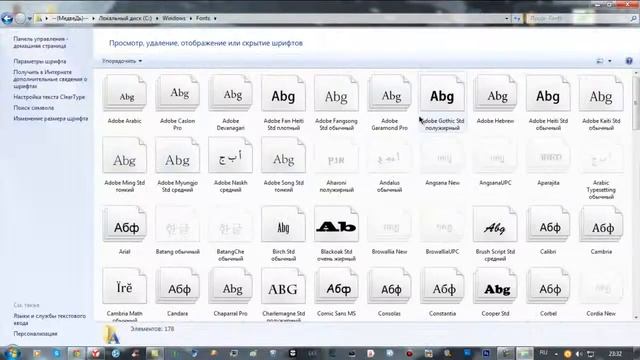The height and width of the screenshot is (360, 640).
Task: Select the Adobe Arabic font icon
Action: coord(124,93)
